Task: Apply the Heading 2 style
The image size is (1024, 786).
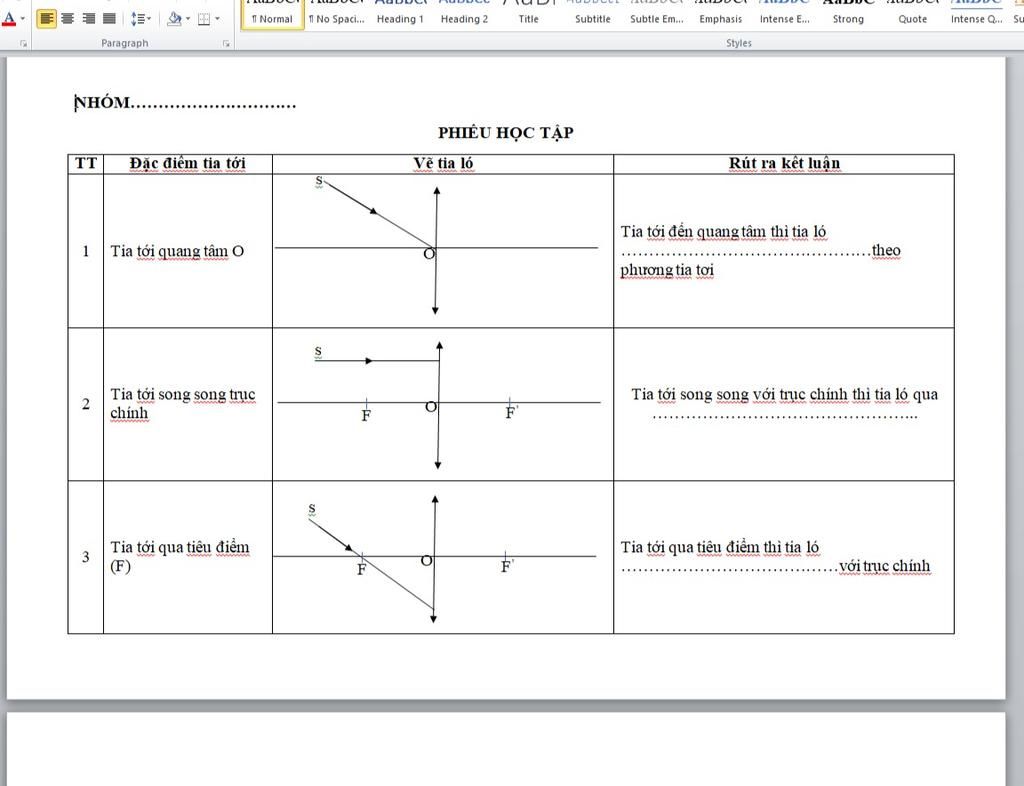Action: 464,14
